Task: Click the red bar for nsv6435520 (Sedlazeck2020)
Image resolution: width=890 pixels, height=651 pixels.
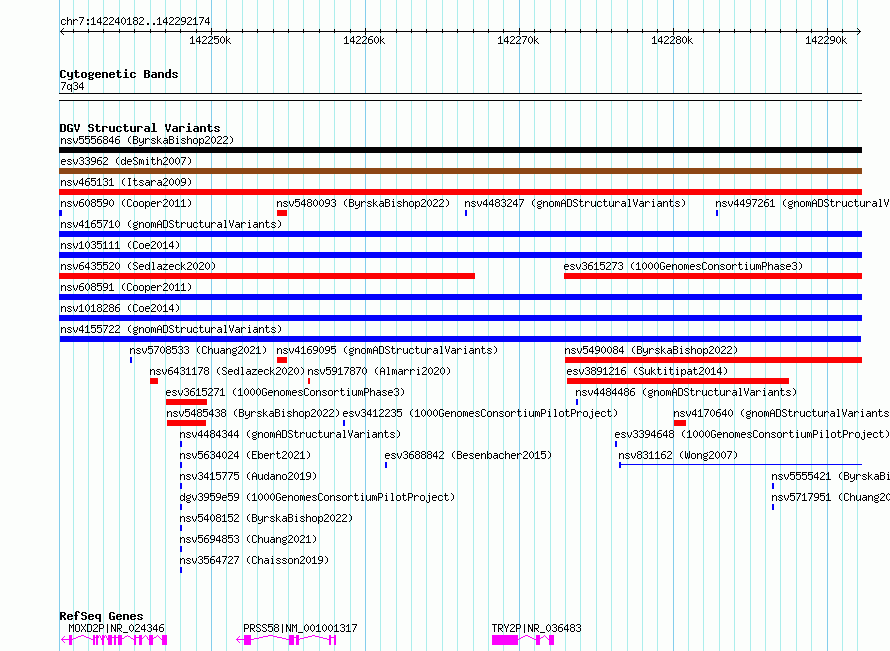Action: click(267, 276)
